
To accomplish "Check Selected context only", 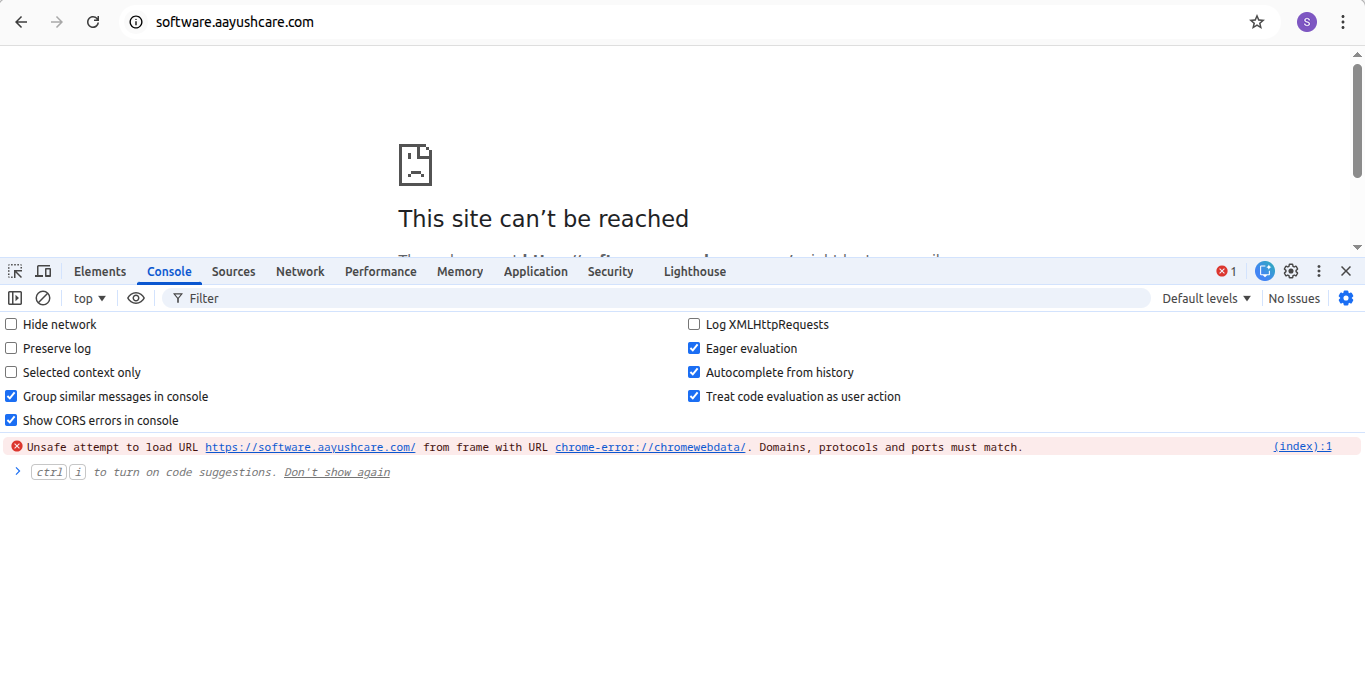I will pos(11,372).
